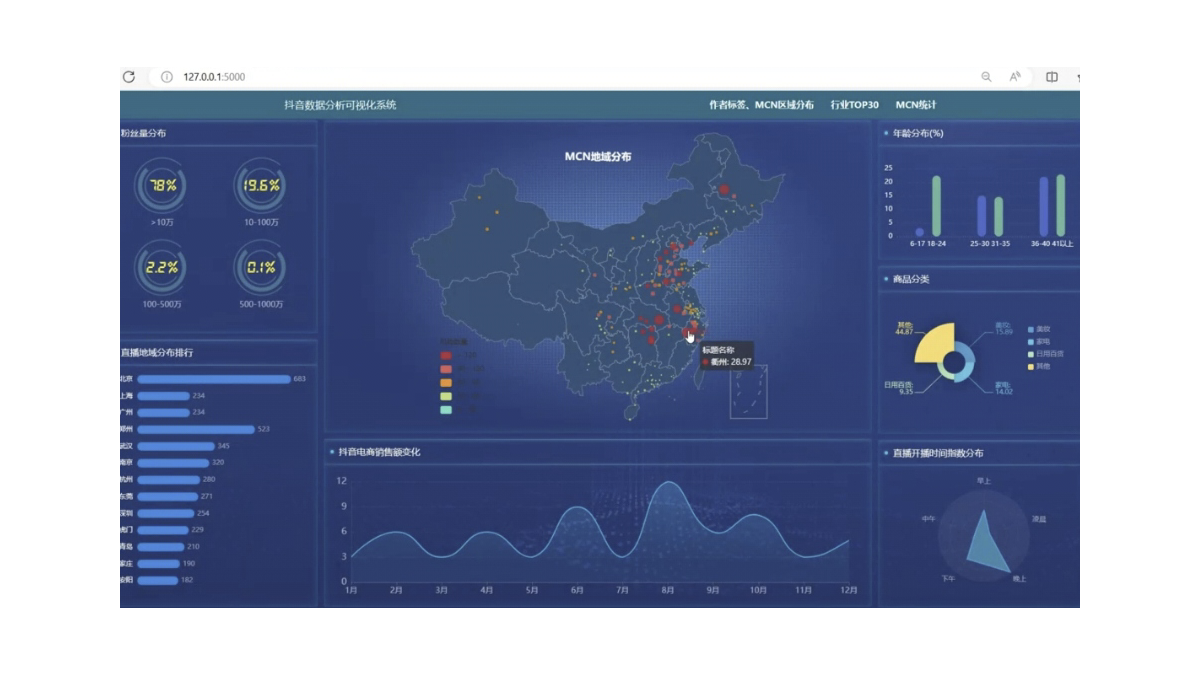1200x675 pixels.
Task: Toggle the 其他 legend entry in 商品分类
Action: [x=1039, y=367]
